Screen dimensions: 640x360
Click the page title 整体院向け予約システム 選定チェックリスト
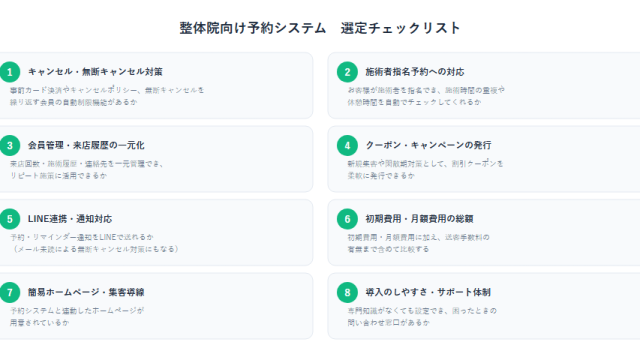click(x=320, y=28)
